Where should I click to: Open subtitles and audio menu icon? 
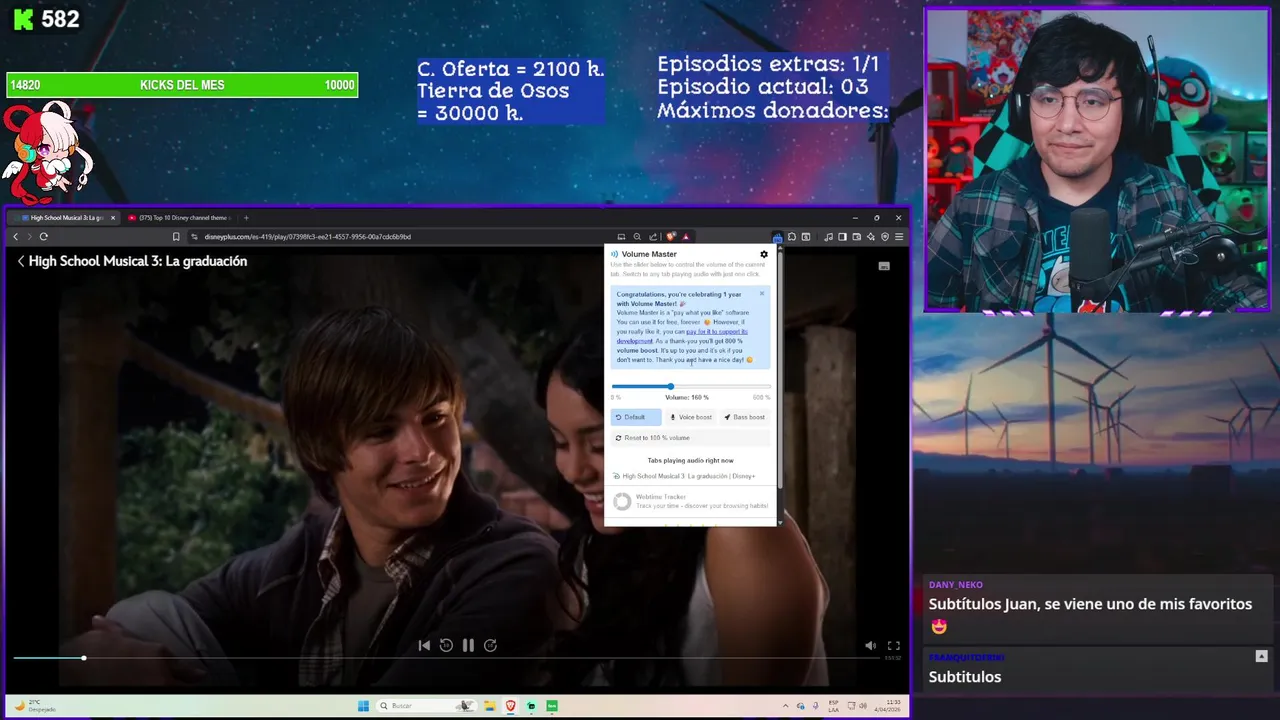[x=884, y=266]
